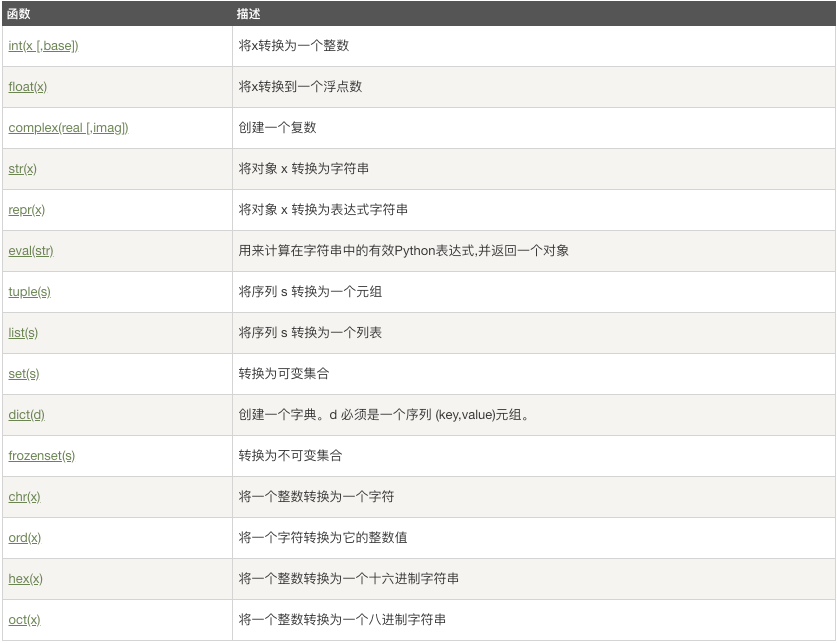Open the ord(x) function link
This screenshot has width=837, height=643.
(x=25, y=538)
